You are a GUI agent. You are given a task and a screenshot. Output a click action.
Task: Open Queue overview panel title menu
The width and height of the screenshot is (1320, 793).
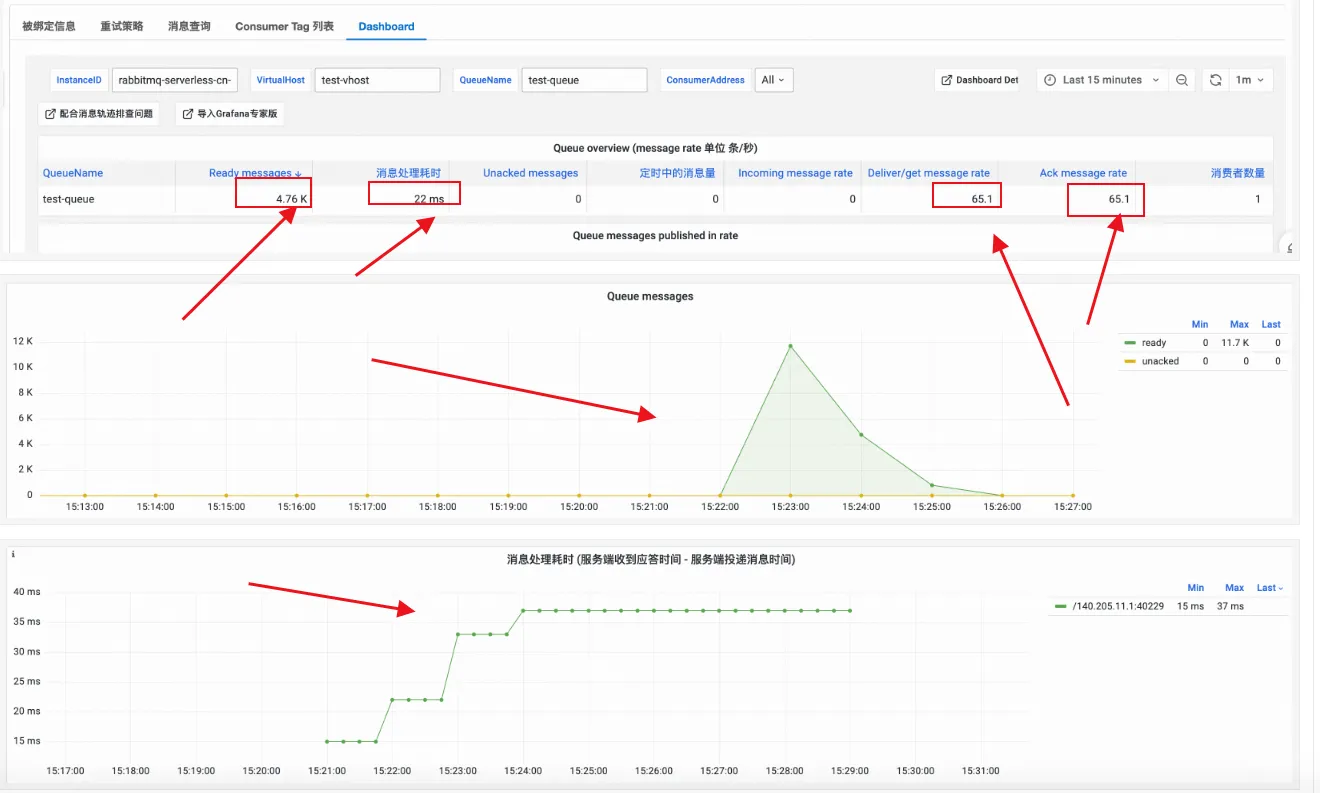(x=655, y=148)
